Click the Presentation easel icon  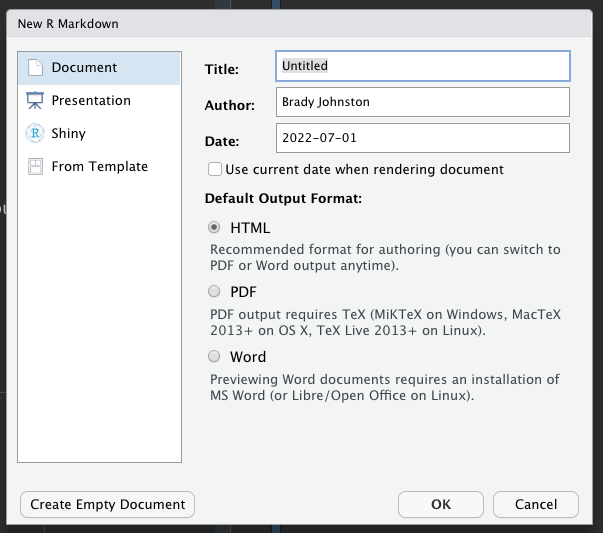[35, 101]
